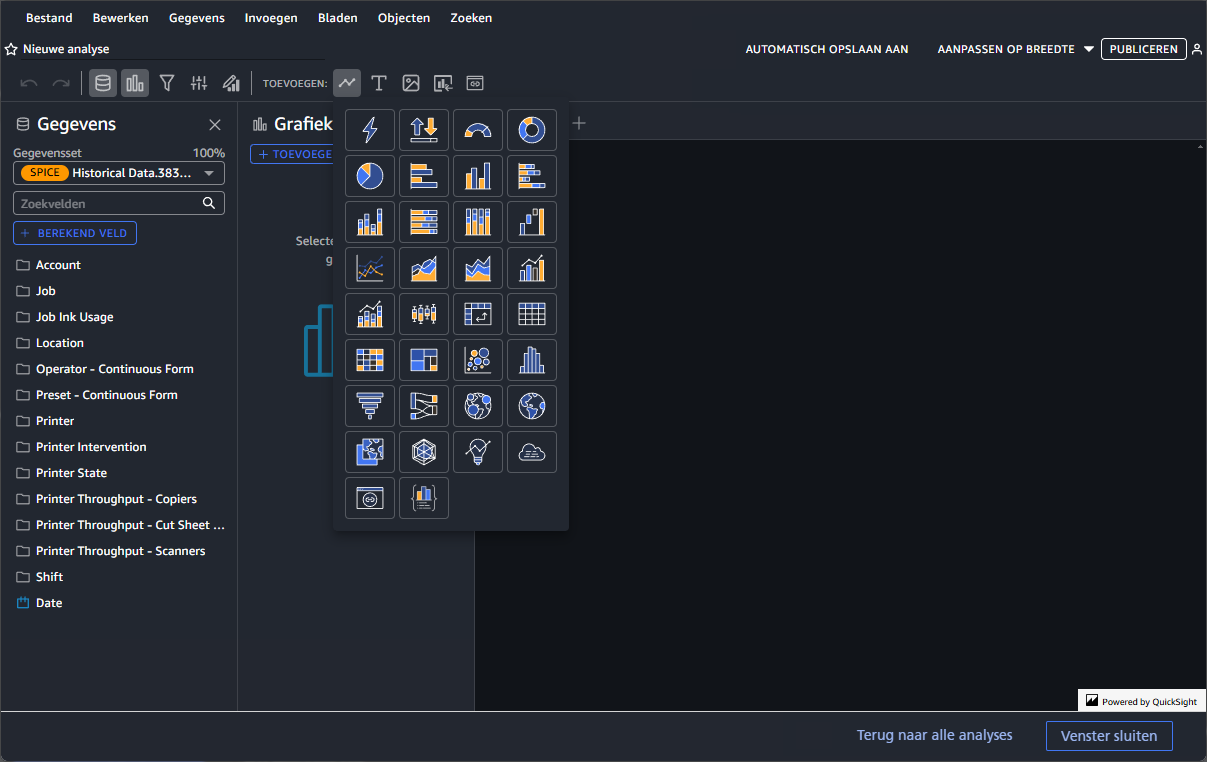Choose the donut chart visual type
The height and width of the screenshot is (762, 1207).
coord(532,130)
